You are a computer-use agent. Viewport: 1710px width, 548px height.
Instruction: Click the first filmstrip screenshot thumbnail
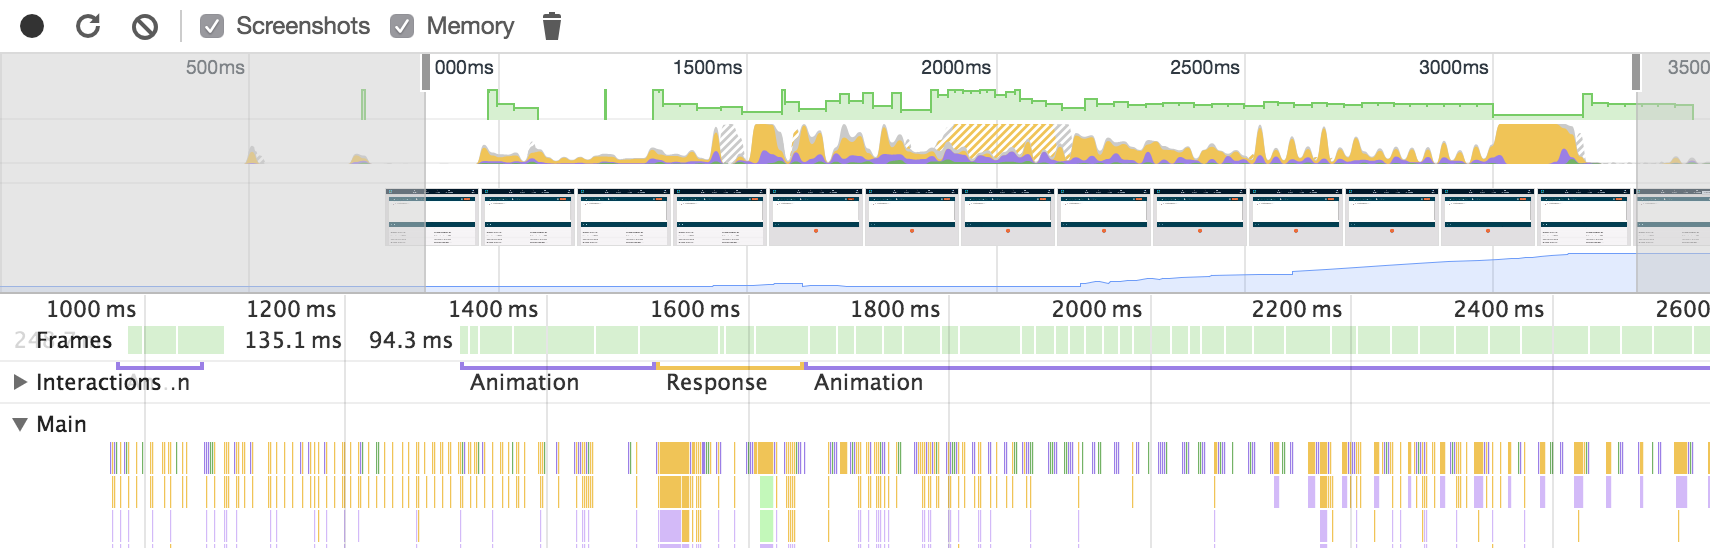click(406, 217)
